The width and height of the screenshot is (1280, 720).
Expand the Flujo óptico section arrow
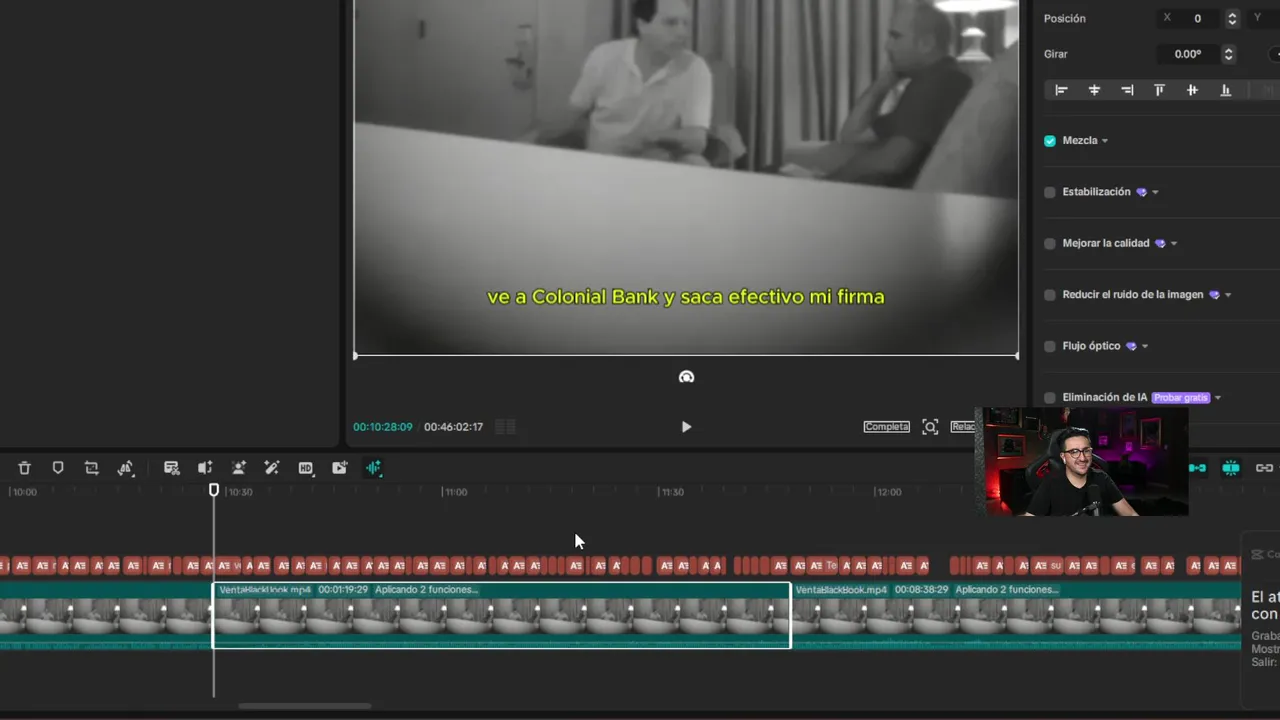click(1145, 347)
